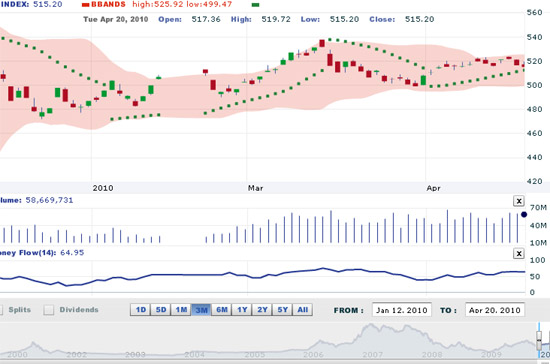550x364 pixels.
Task: Toggle the Dividends checkbox
Action: tap(49, 310)
